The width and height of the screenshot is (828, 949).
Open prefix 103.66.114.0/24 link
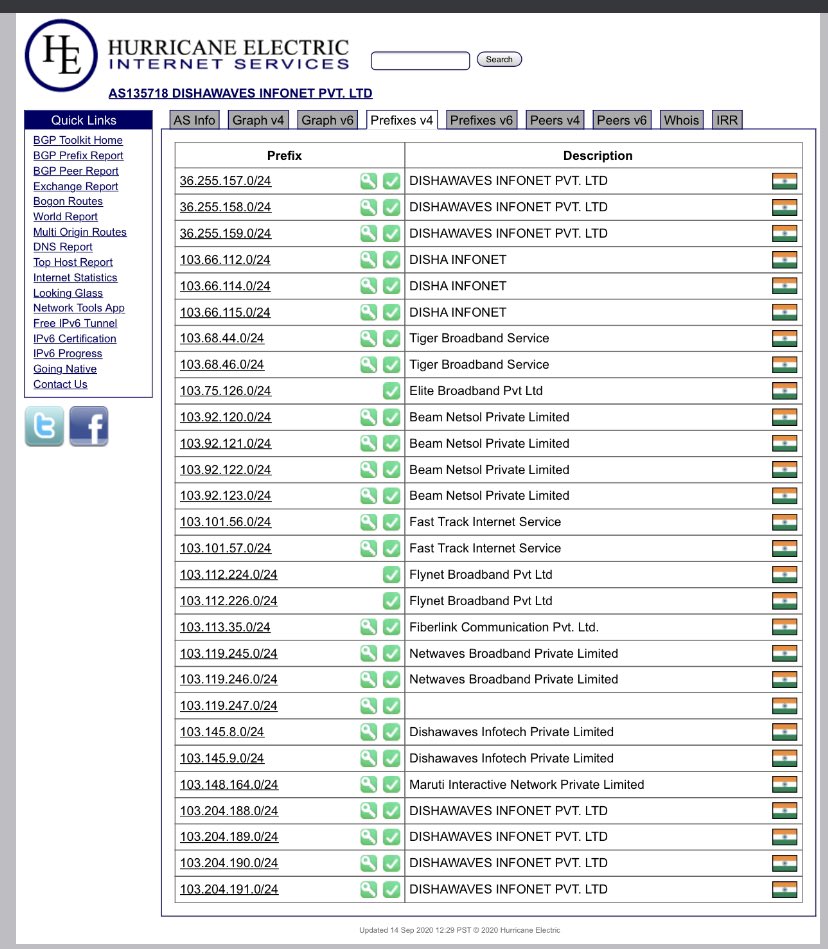pyautogui.click(x=225, y=286)
